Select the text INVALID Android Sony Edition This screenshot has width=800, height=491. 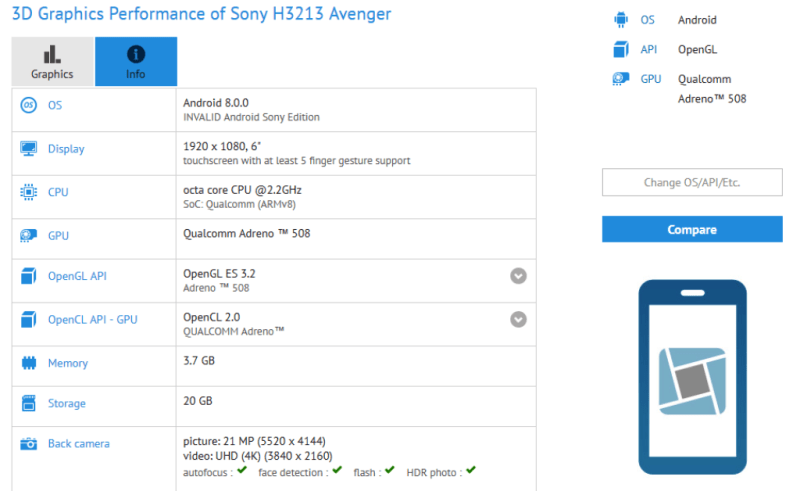[252, 117]
